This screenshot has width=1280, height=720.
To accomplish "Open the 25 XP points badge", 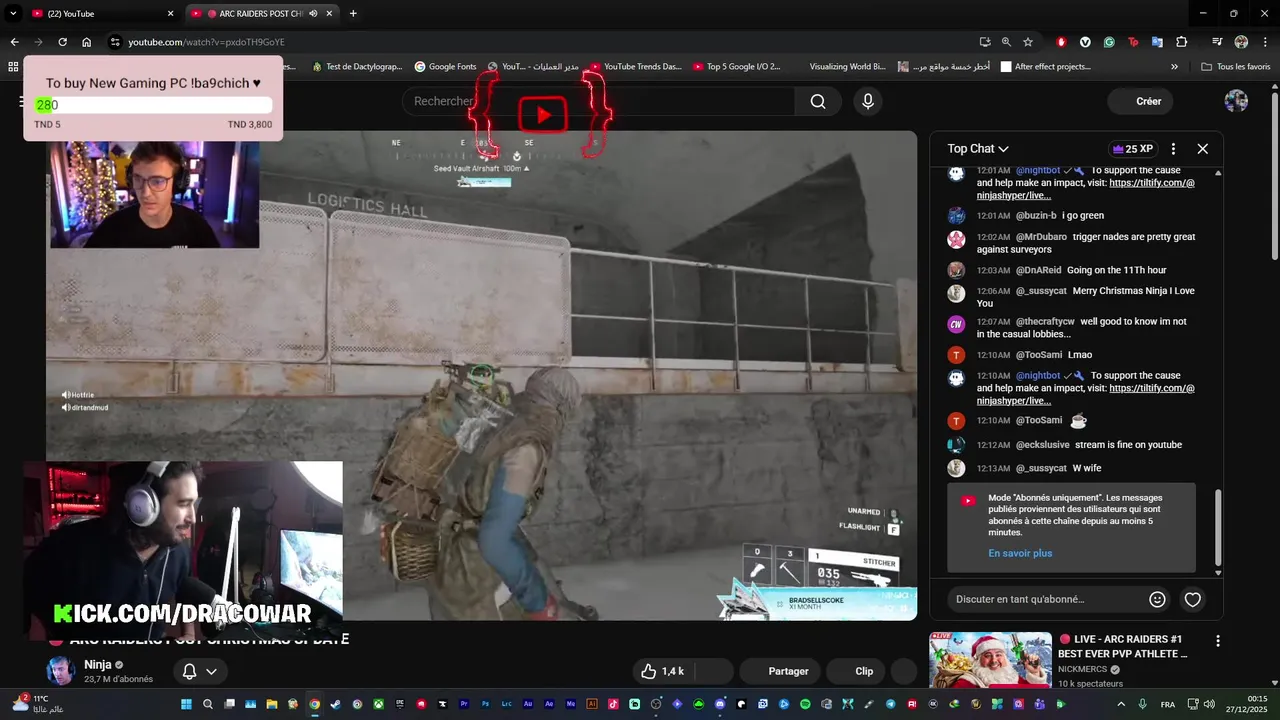I will coord(1133,149).
